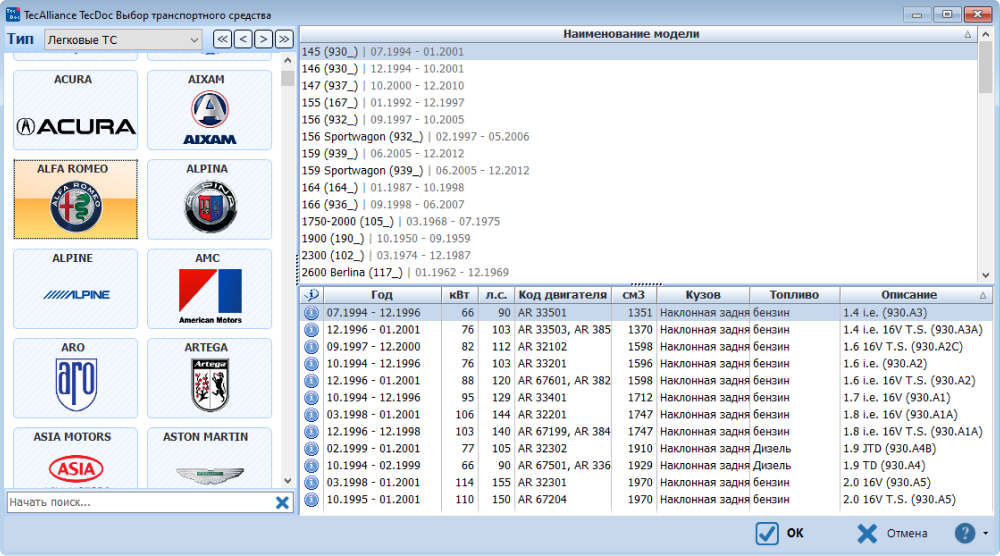Open info icon for 2.0 16V (930.A5)
The width and height of the screenshot is (1000, 556).
tap(311, 483)
